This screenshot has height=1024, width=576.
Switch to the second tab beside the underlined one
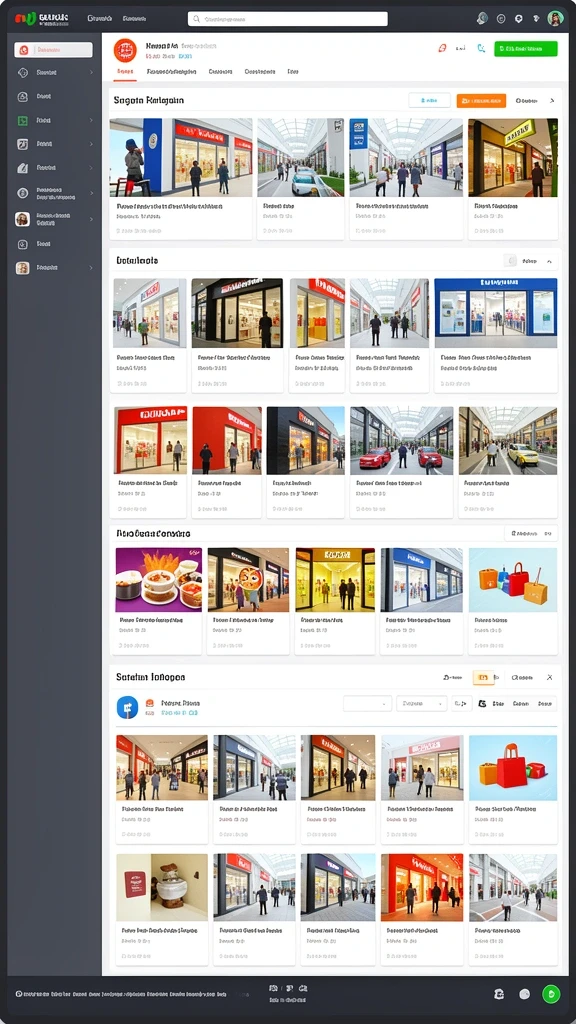click(172, 72)
